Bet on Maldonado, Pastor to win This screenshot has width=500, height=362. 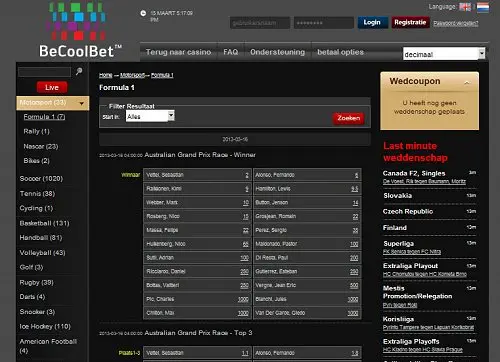307,244
